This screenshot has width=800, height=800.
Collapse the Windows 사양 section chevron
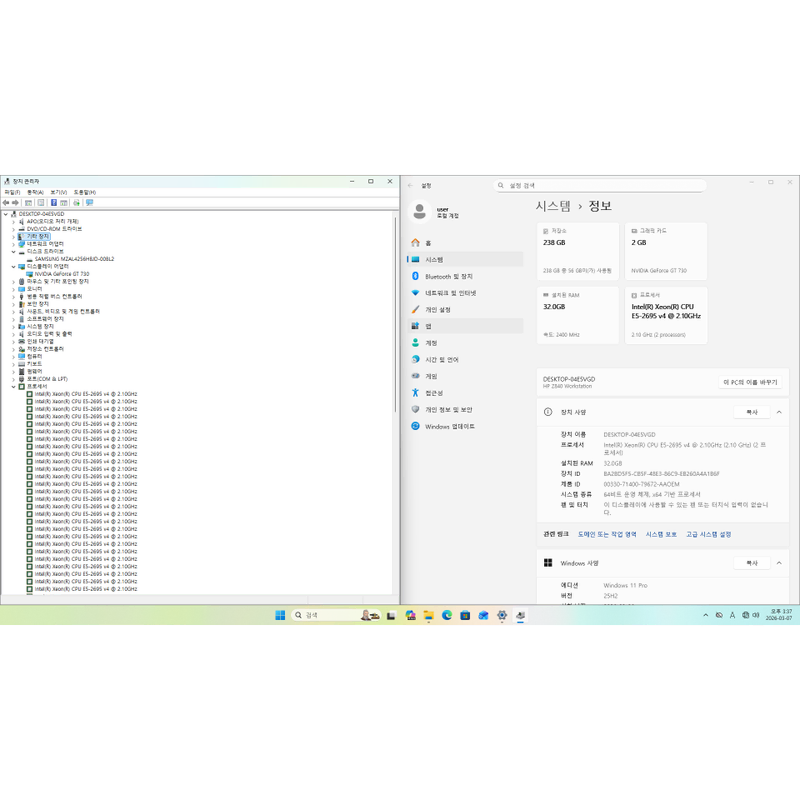click(x=779, y=563)
